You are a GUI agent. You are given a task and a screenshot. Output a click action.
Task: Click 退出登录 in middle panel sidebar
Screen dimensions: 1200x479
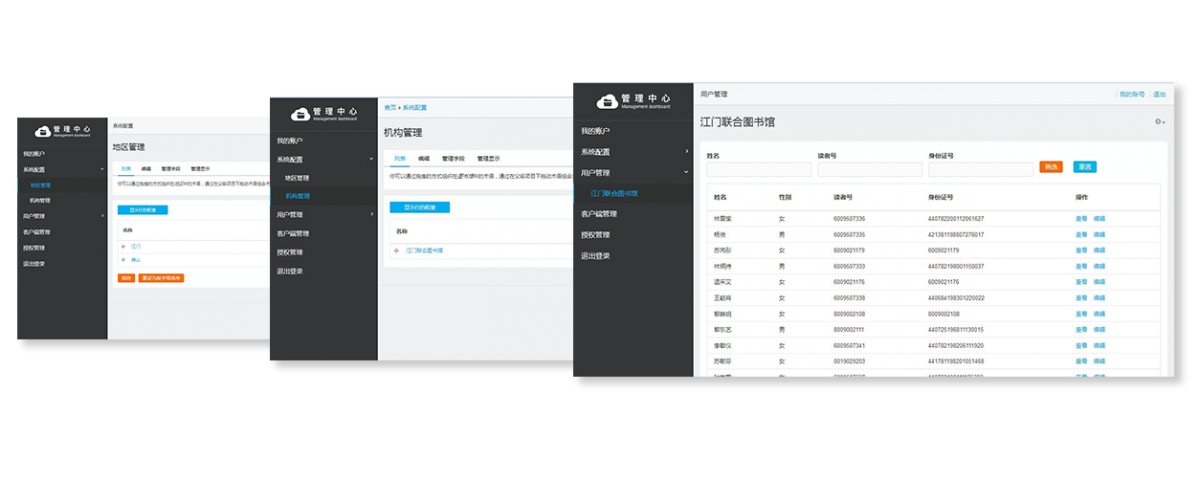tap(290, 271)
